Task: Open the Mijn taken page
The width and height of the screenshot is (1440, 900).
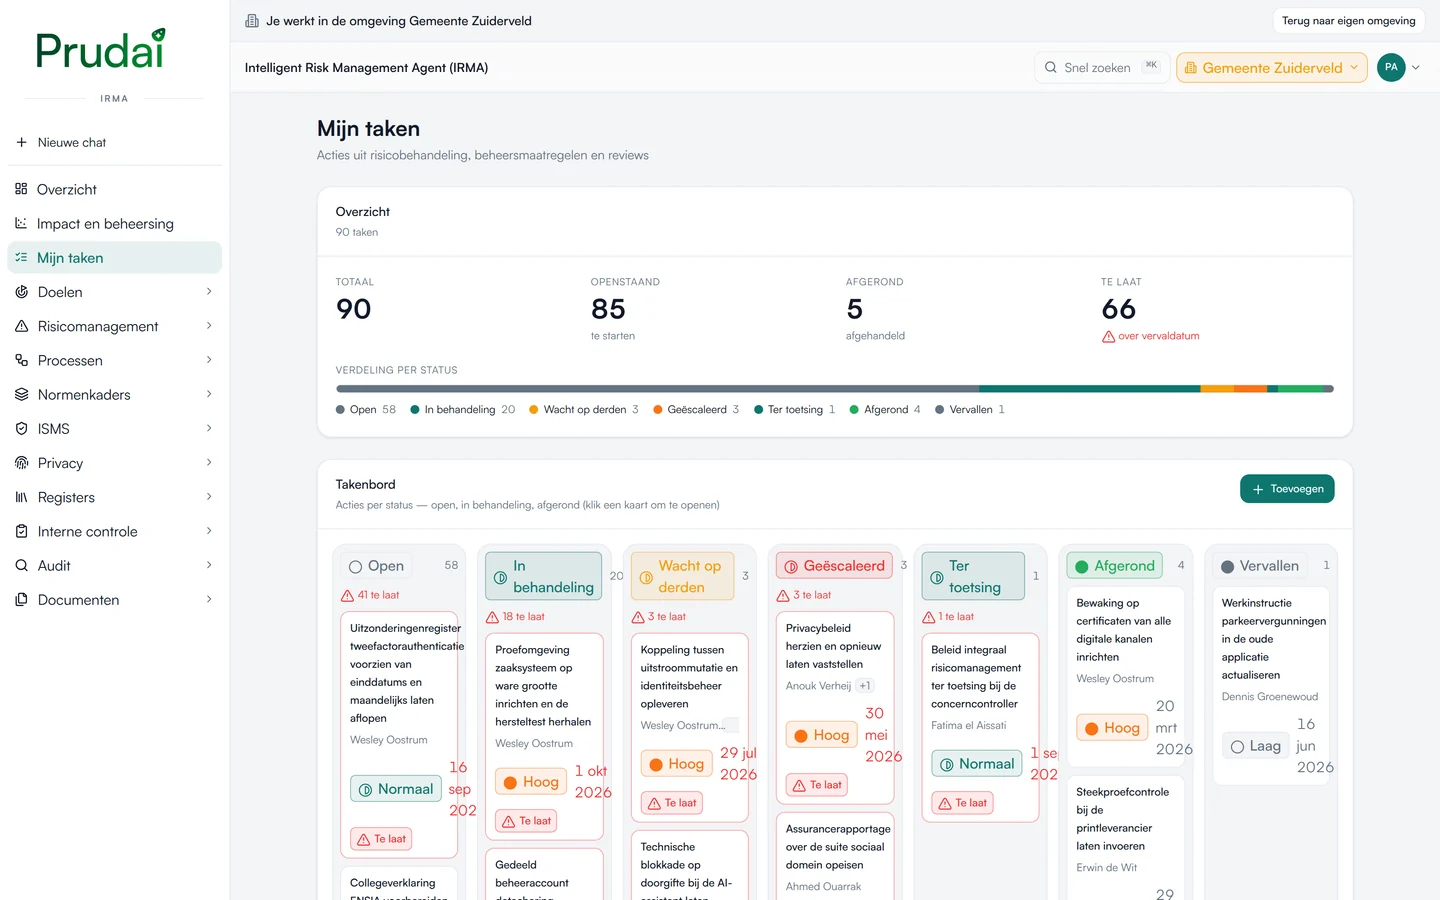Action: click(x=114, y=257)
